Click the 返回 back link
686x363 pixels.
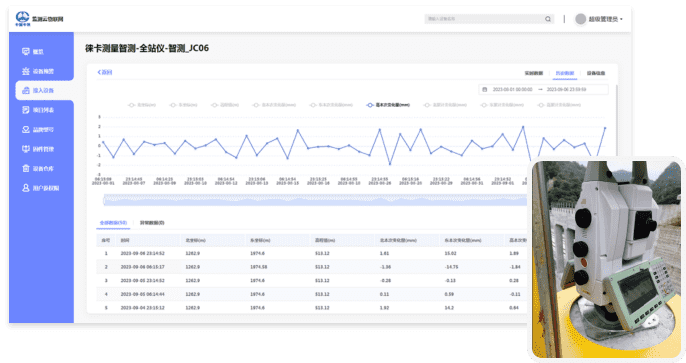[105, 72]
